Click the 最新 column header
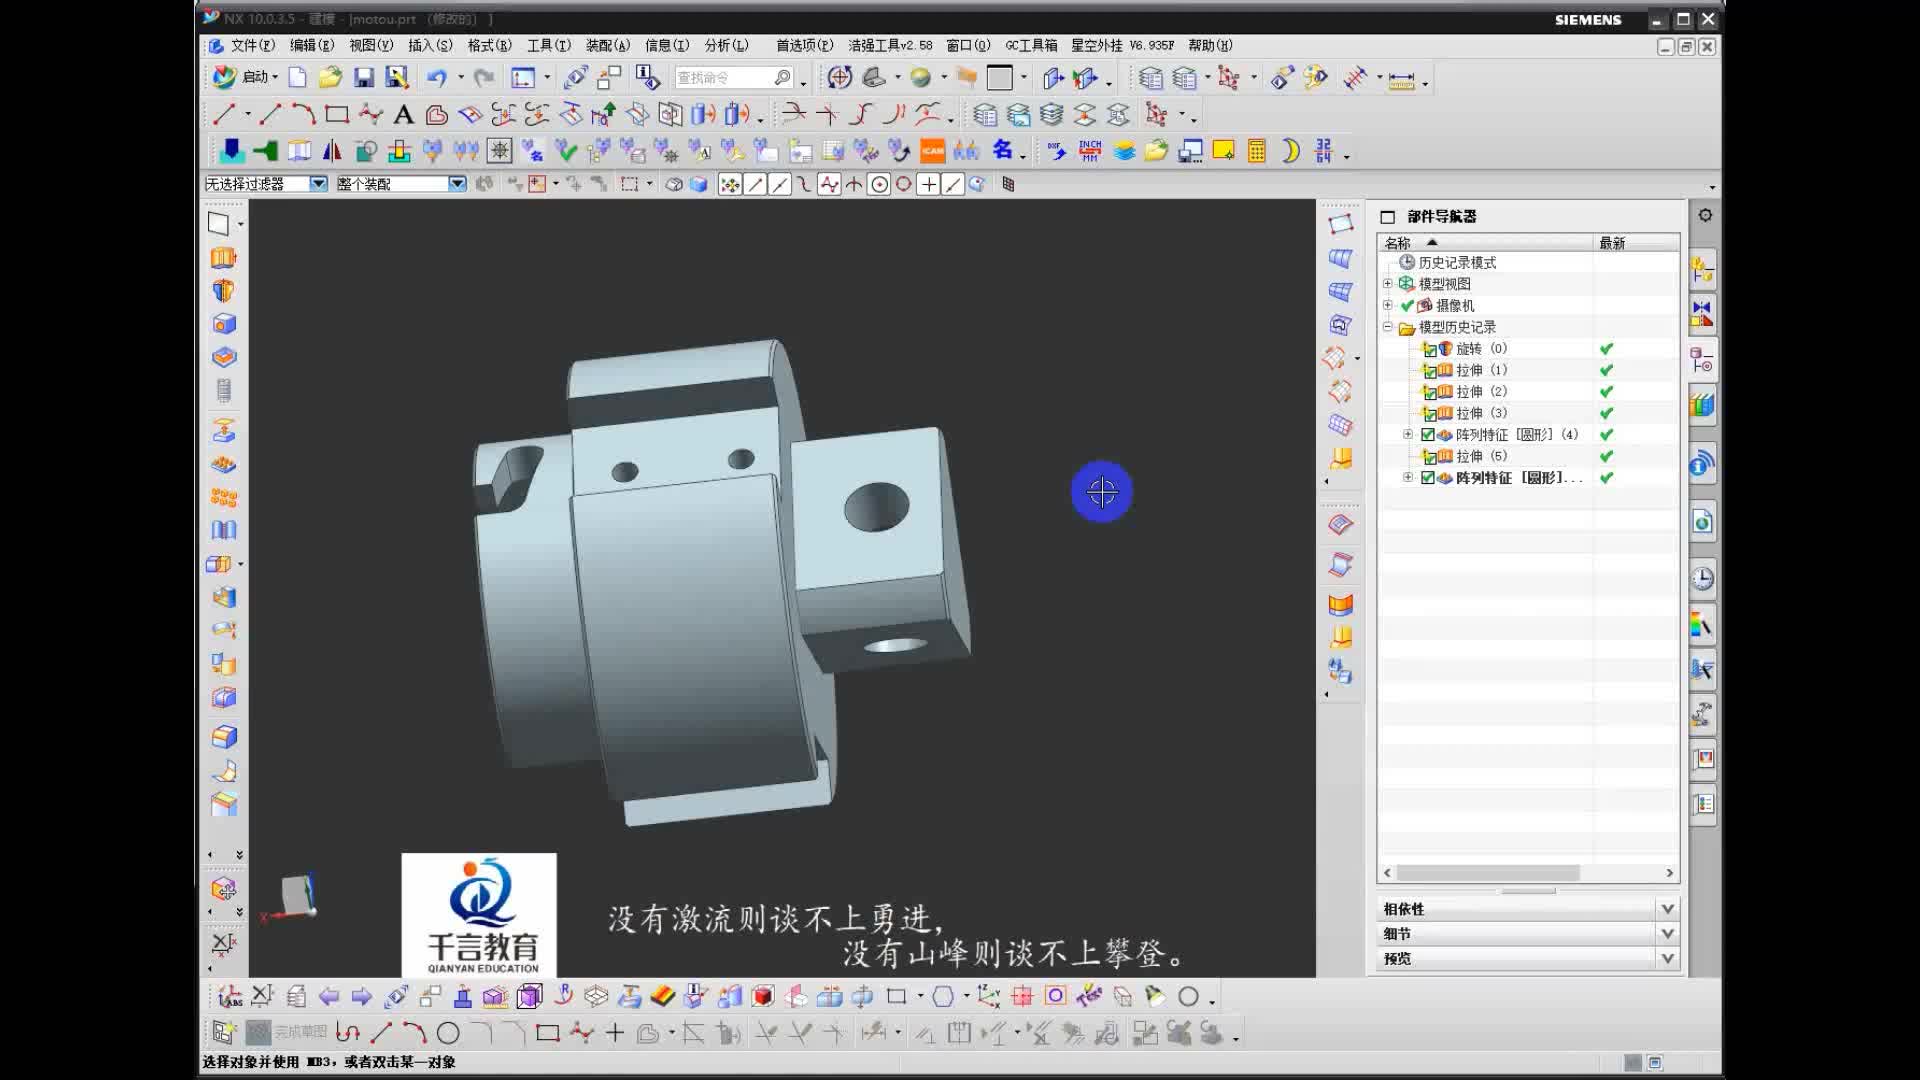1920x1080 pixels. tap(1635, 243)
